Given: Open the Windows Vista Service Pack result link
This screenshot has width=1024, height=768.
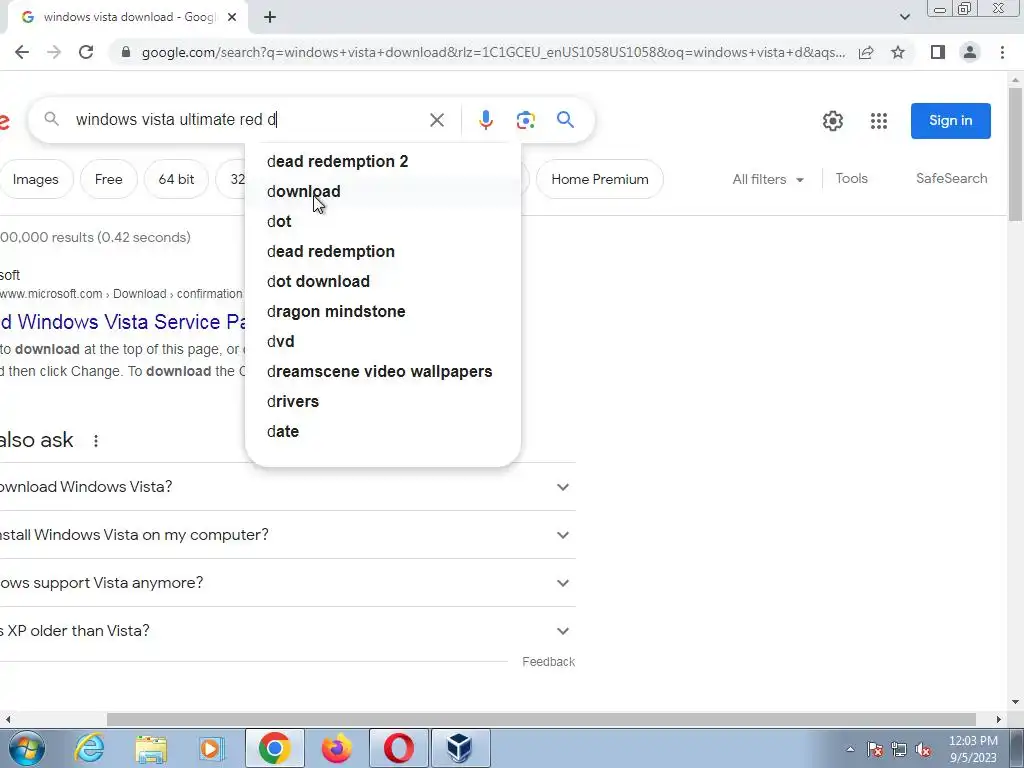Looking at the screenshot, I should point(123,321).
